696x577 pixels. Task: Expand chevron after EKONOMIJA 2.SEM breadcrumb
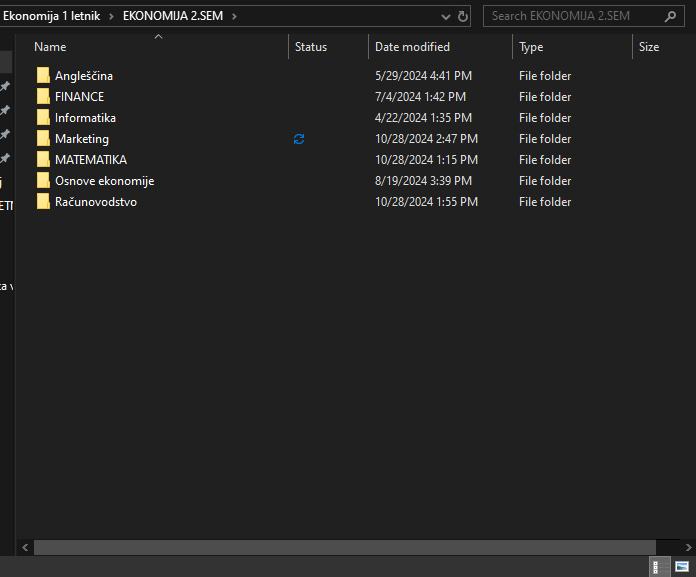point(234,16)
